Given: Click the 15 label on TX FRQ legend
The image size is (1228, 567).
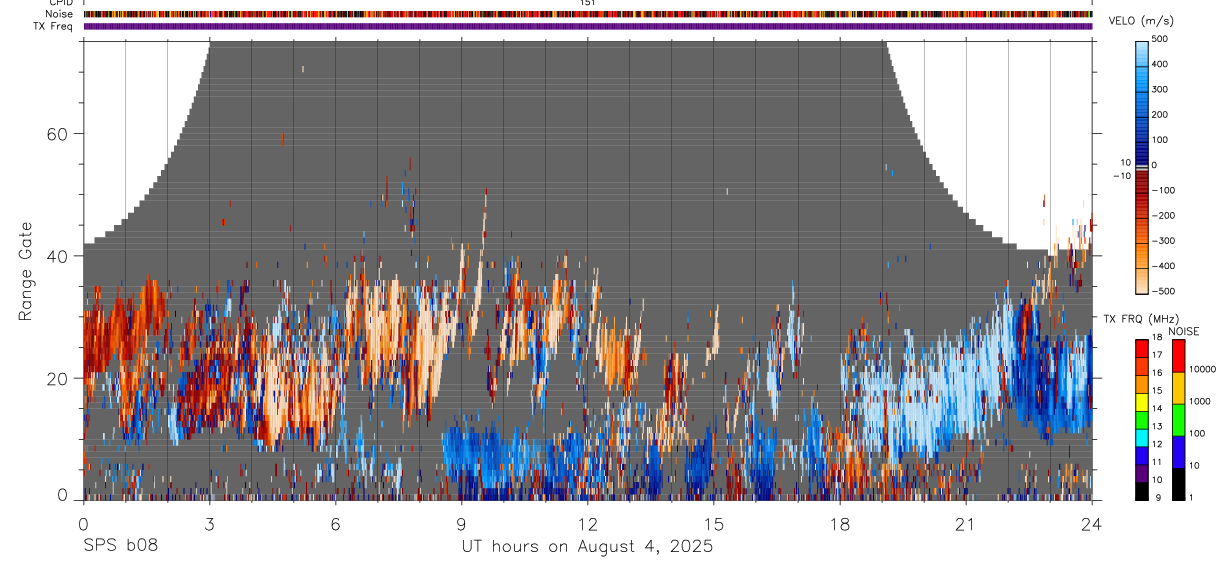Looking at the screenshot, I should click(1159, 391).
